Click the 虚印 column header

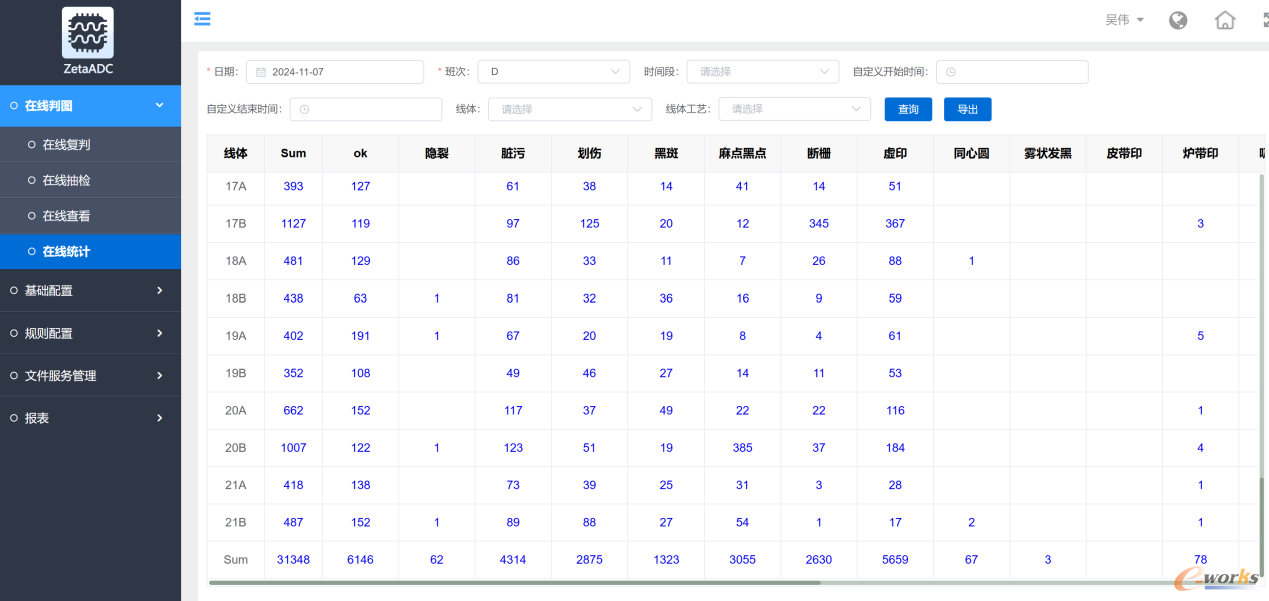pos(895,154)
